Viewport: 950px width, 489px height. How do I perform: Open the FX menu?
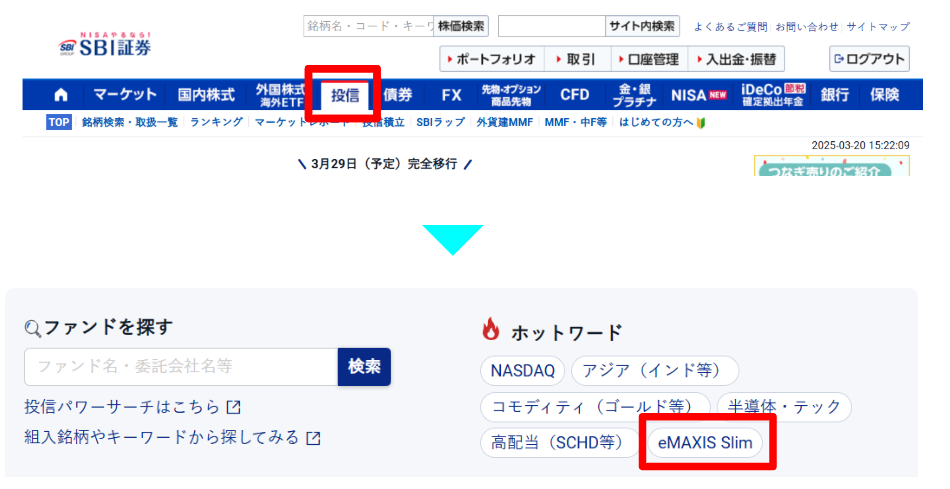click(x=451, y=95)
